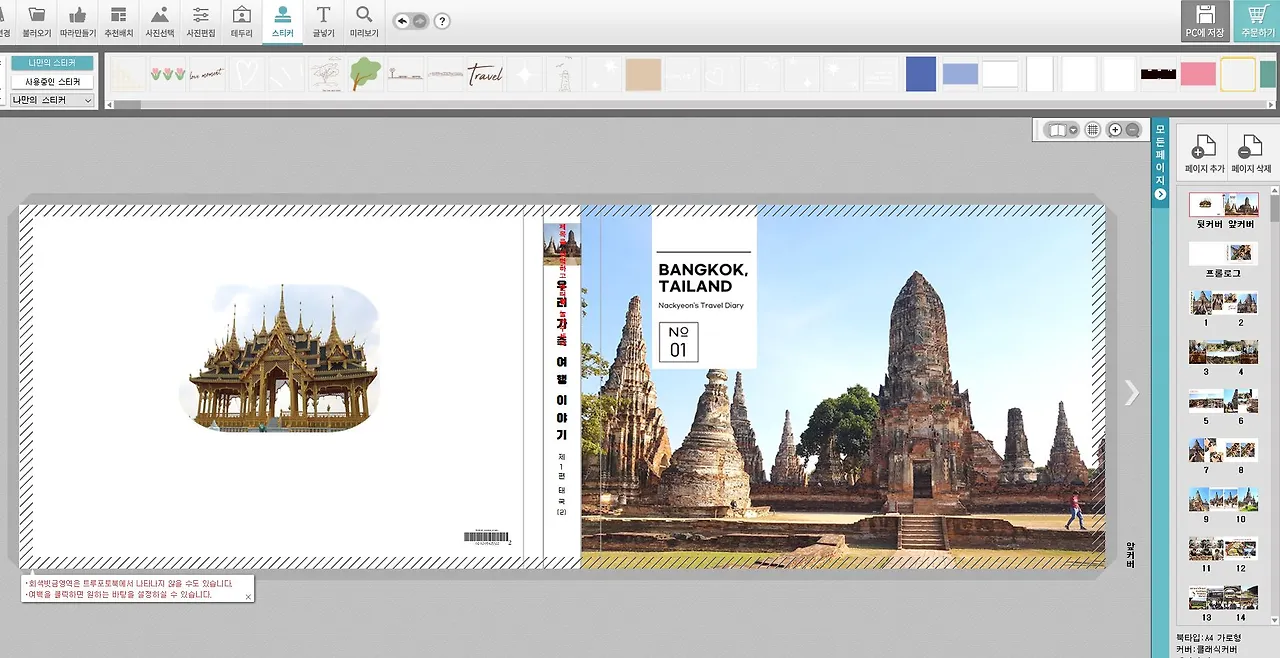Open the 사진편집 photo edit sliders tool
This screenshot has height=658, width=1280.
point(201,21)
